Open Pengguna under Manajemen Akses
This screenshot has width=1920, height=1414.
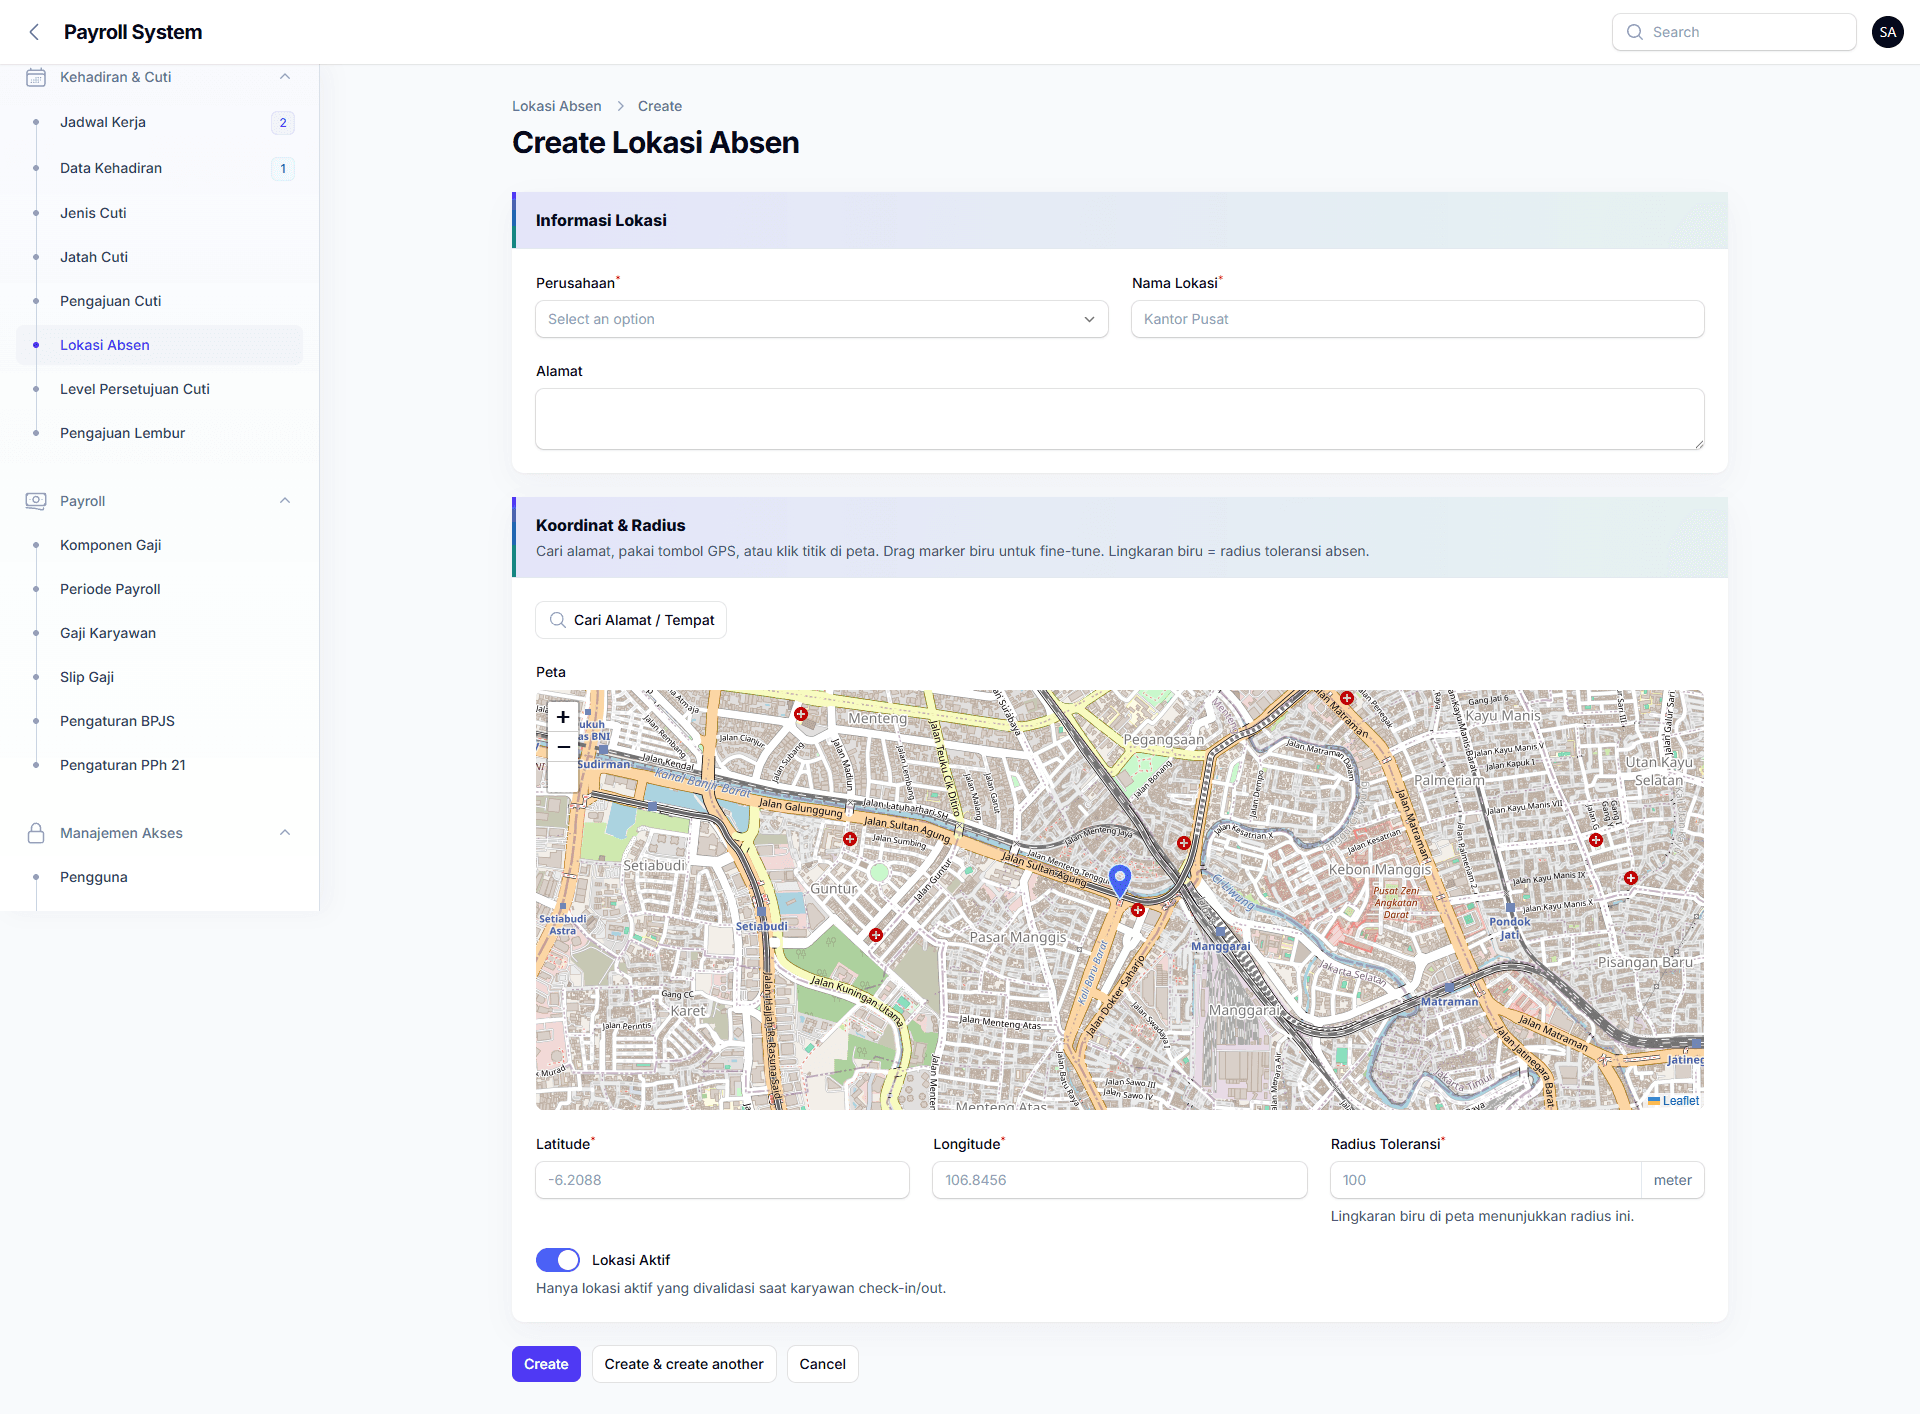click(160, 877)
